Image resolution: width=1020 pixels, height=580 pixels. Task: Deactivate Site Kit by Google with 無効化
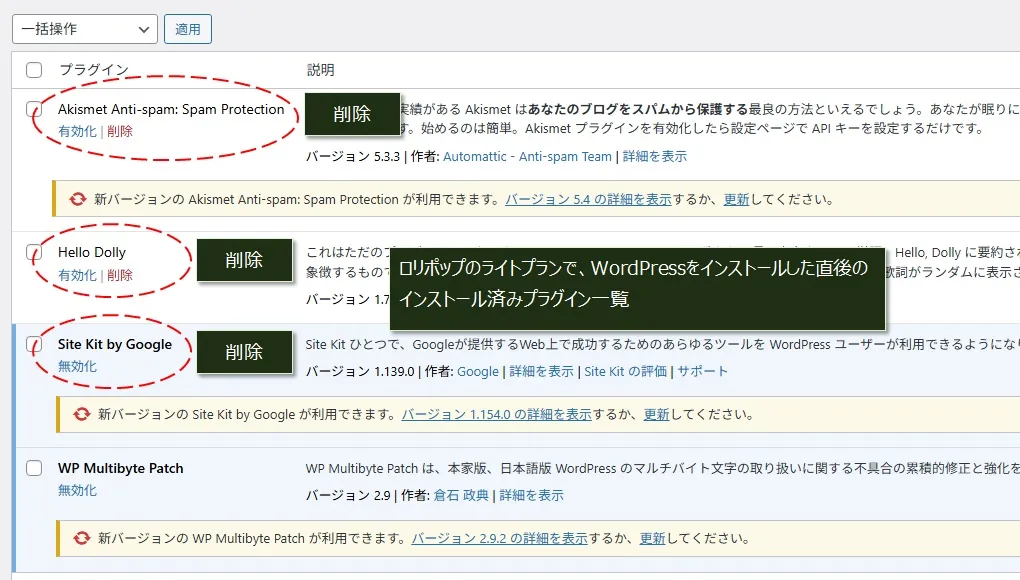click(77, 366)
